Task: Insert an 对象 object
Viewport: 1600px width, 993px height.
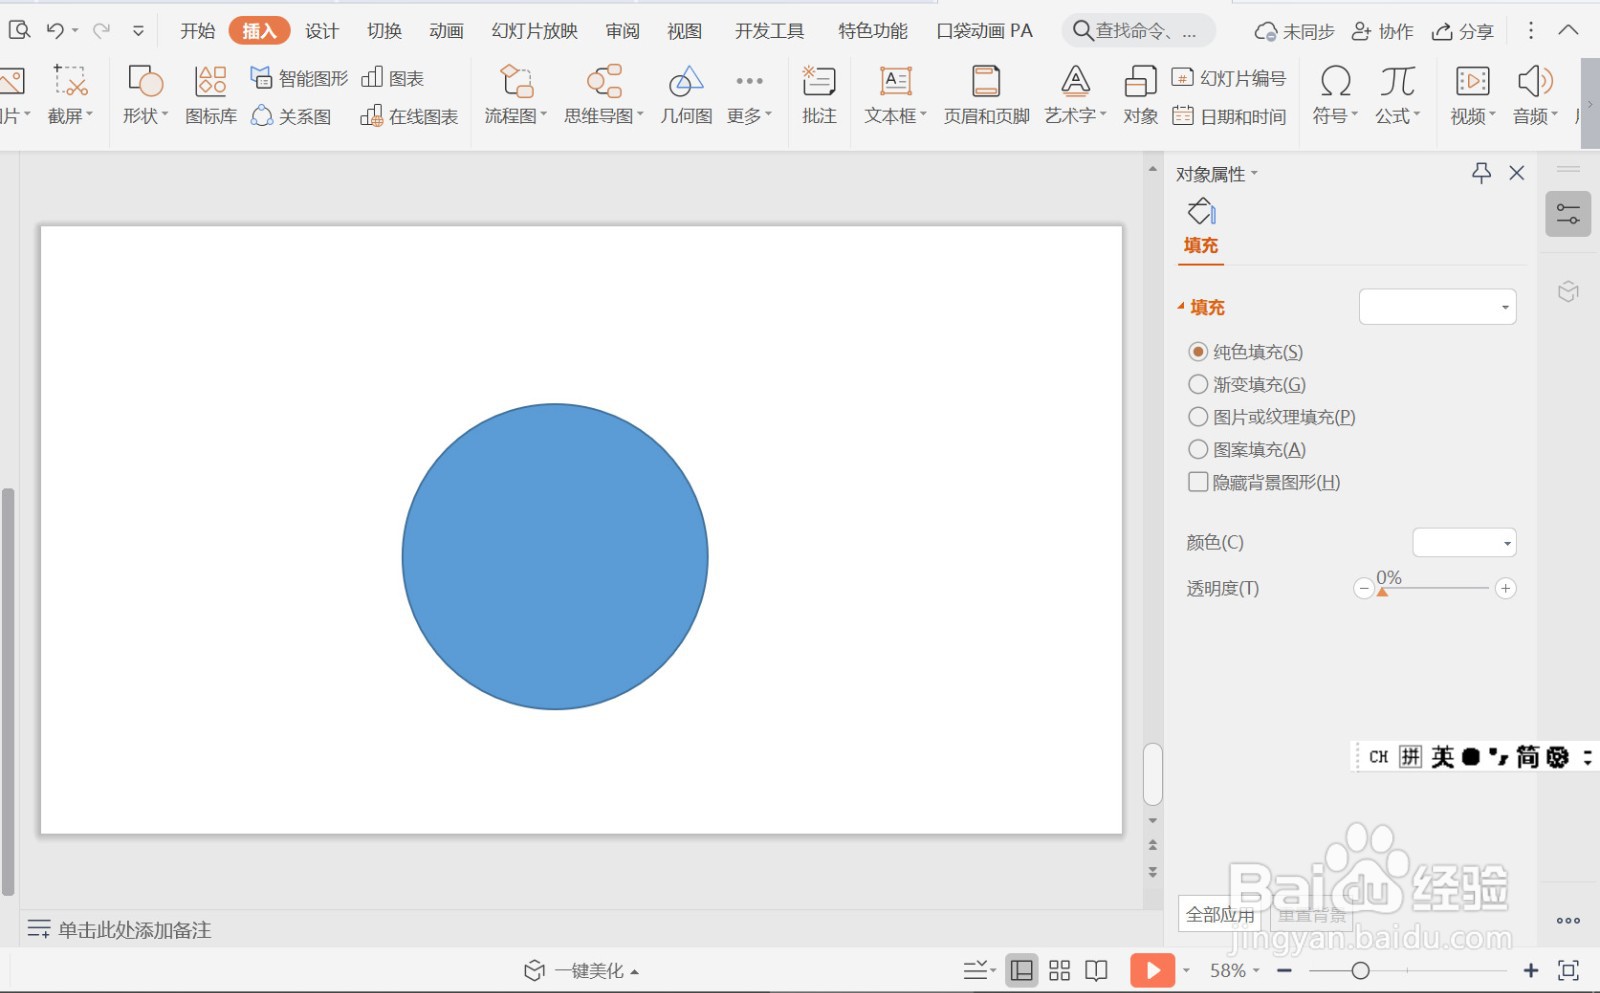Action: tap(1140, 95)
